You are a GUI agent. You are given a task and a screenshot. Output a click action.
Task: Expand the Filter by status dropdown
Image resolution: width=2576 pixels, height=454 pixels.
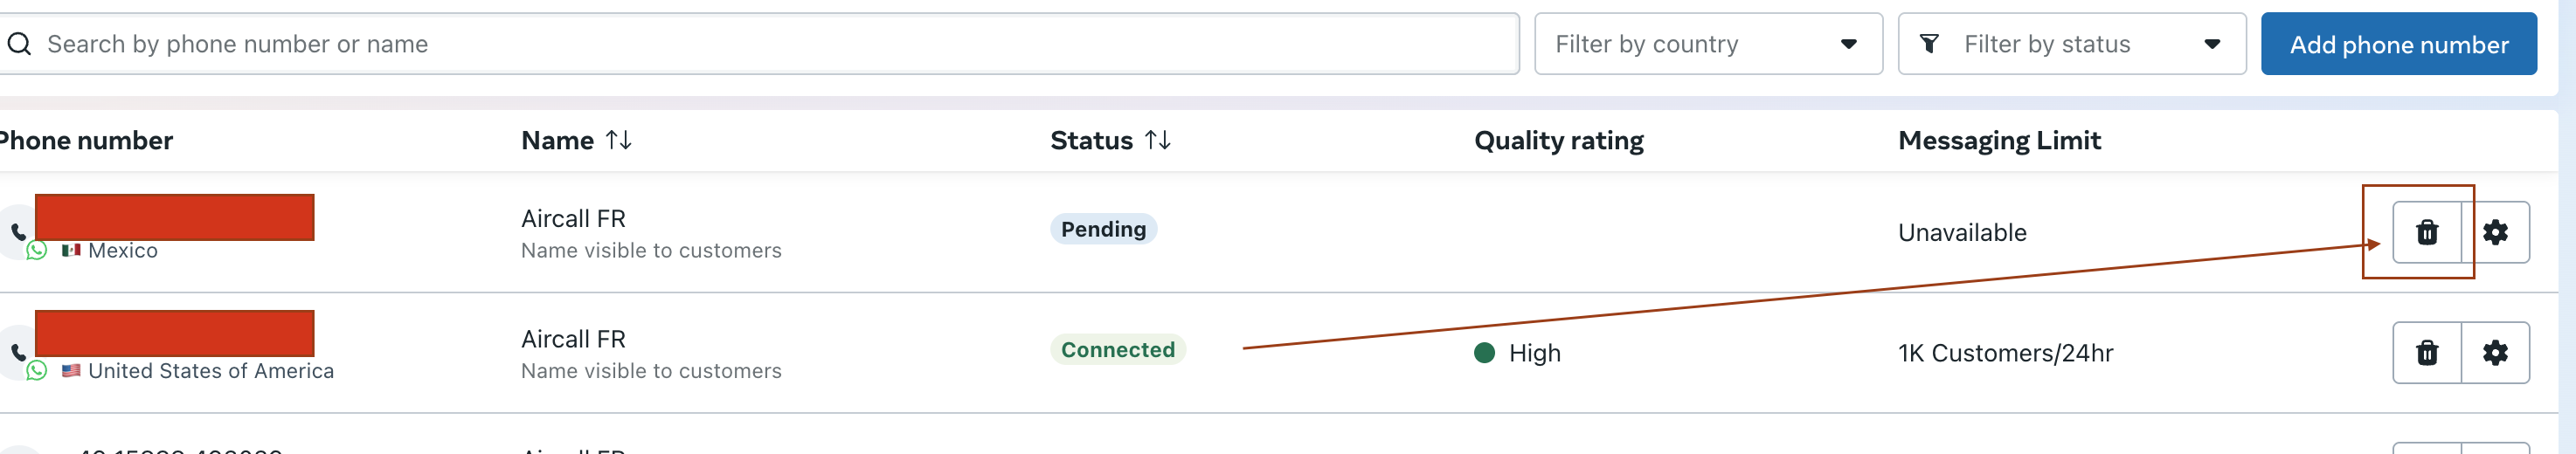coord(2072,44)
